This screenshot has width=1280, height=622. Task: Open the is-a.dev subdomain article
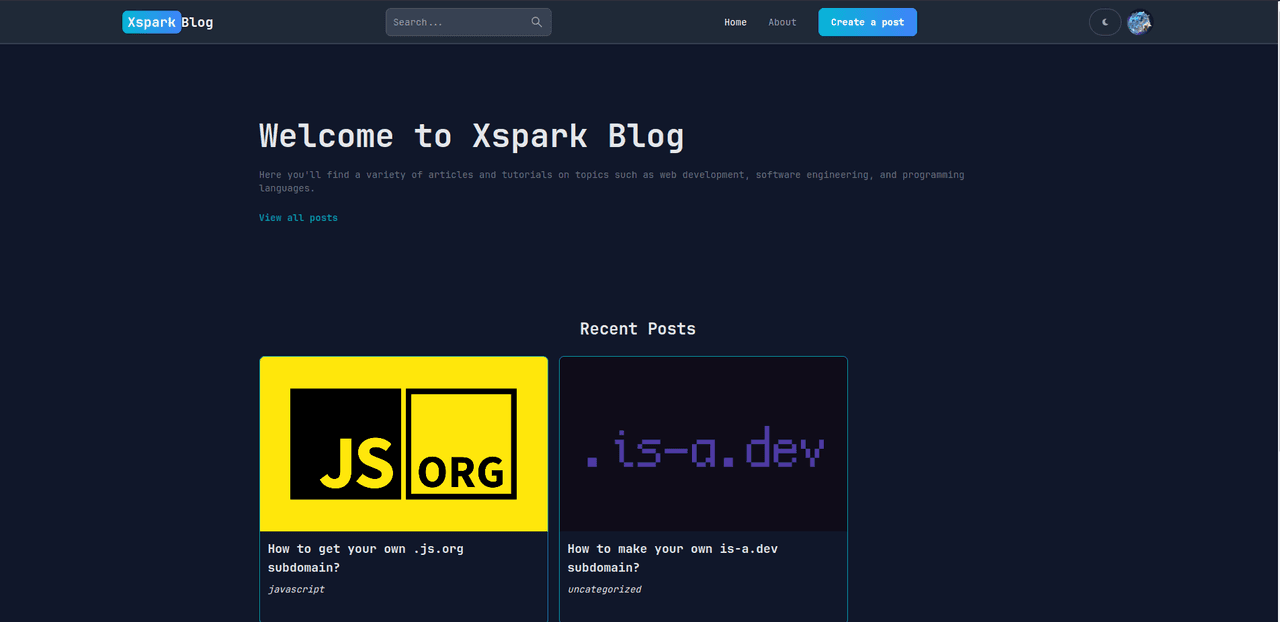(672, 558)
